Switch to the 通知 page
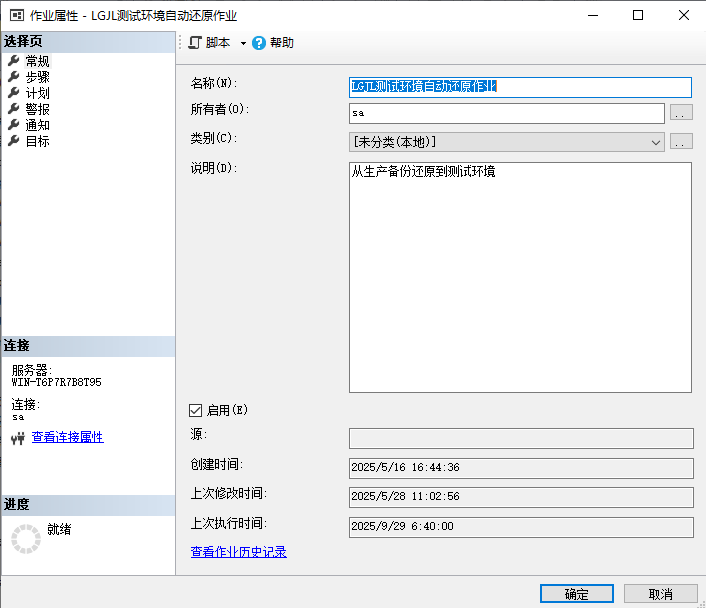The width and height of the screenshot is (706, 608). [37, 125]
